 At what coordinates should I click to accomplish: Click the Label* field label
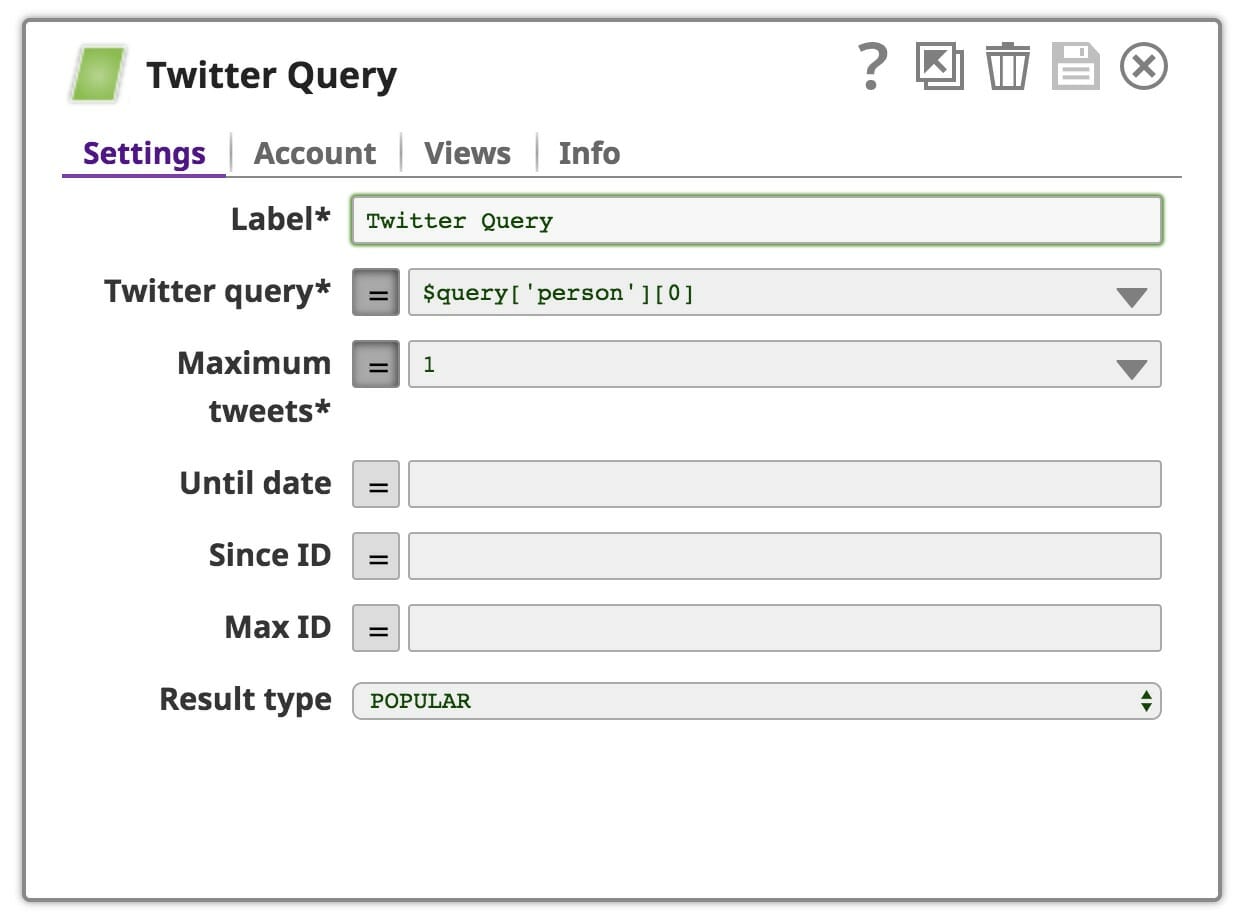point(281,219)
